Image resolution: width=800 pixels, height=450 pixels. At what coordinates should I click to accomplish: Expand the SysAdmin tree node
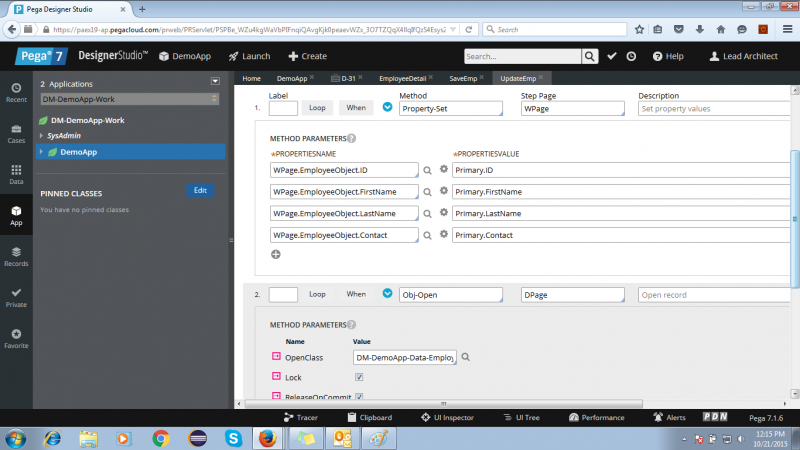click(41, 136)
